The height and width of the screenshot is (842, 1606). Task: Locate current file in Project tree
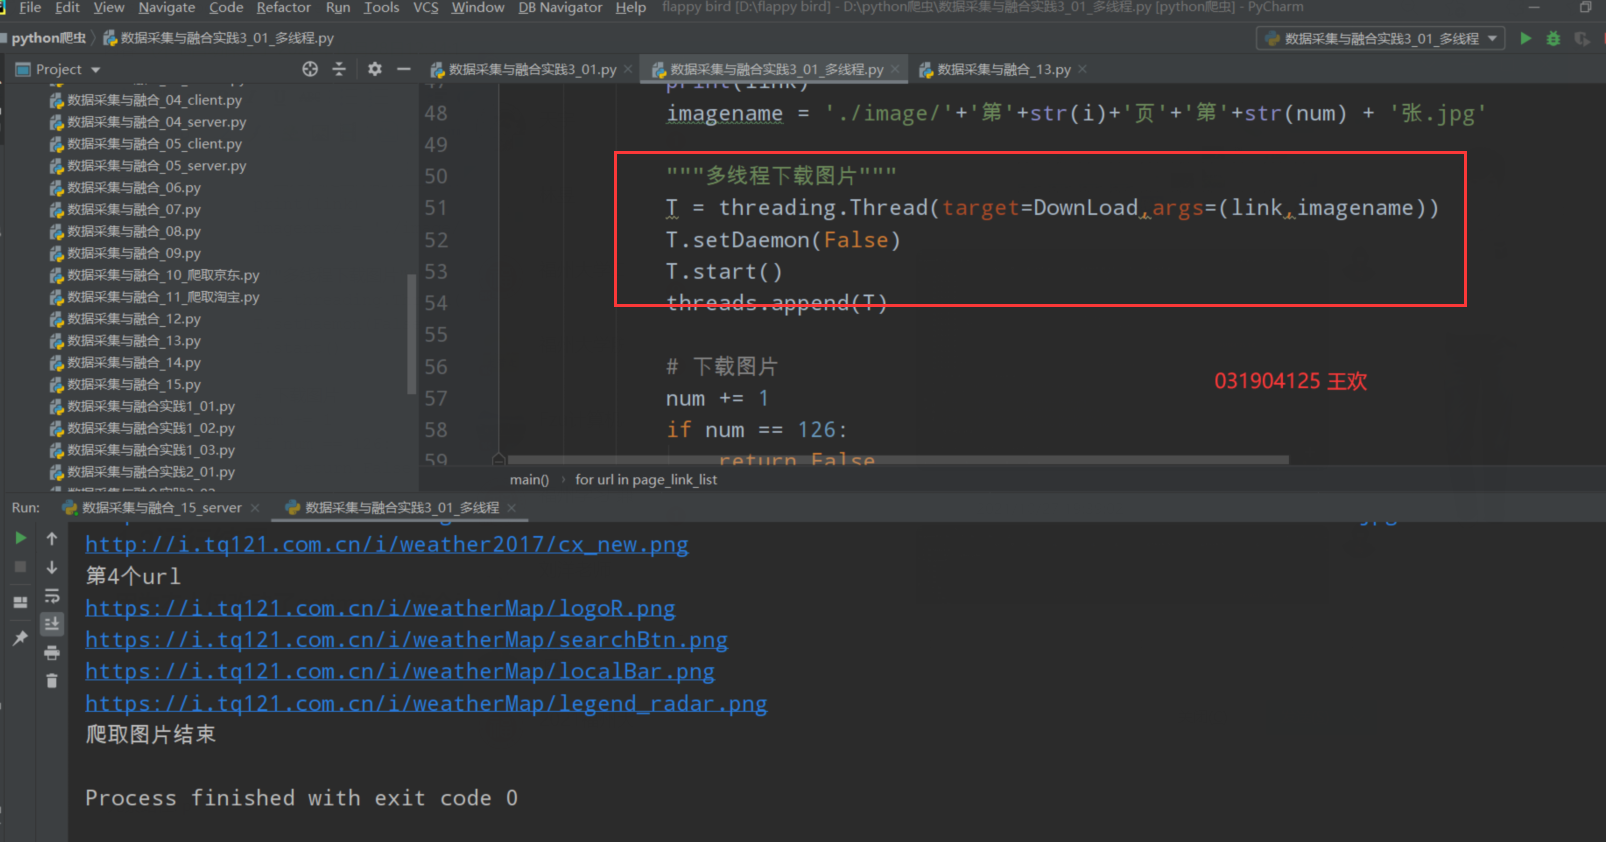click(x=310, y=69)
